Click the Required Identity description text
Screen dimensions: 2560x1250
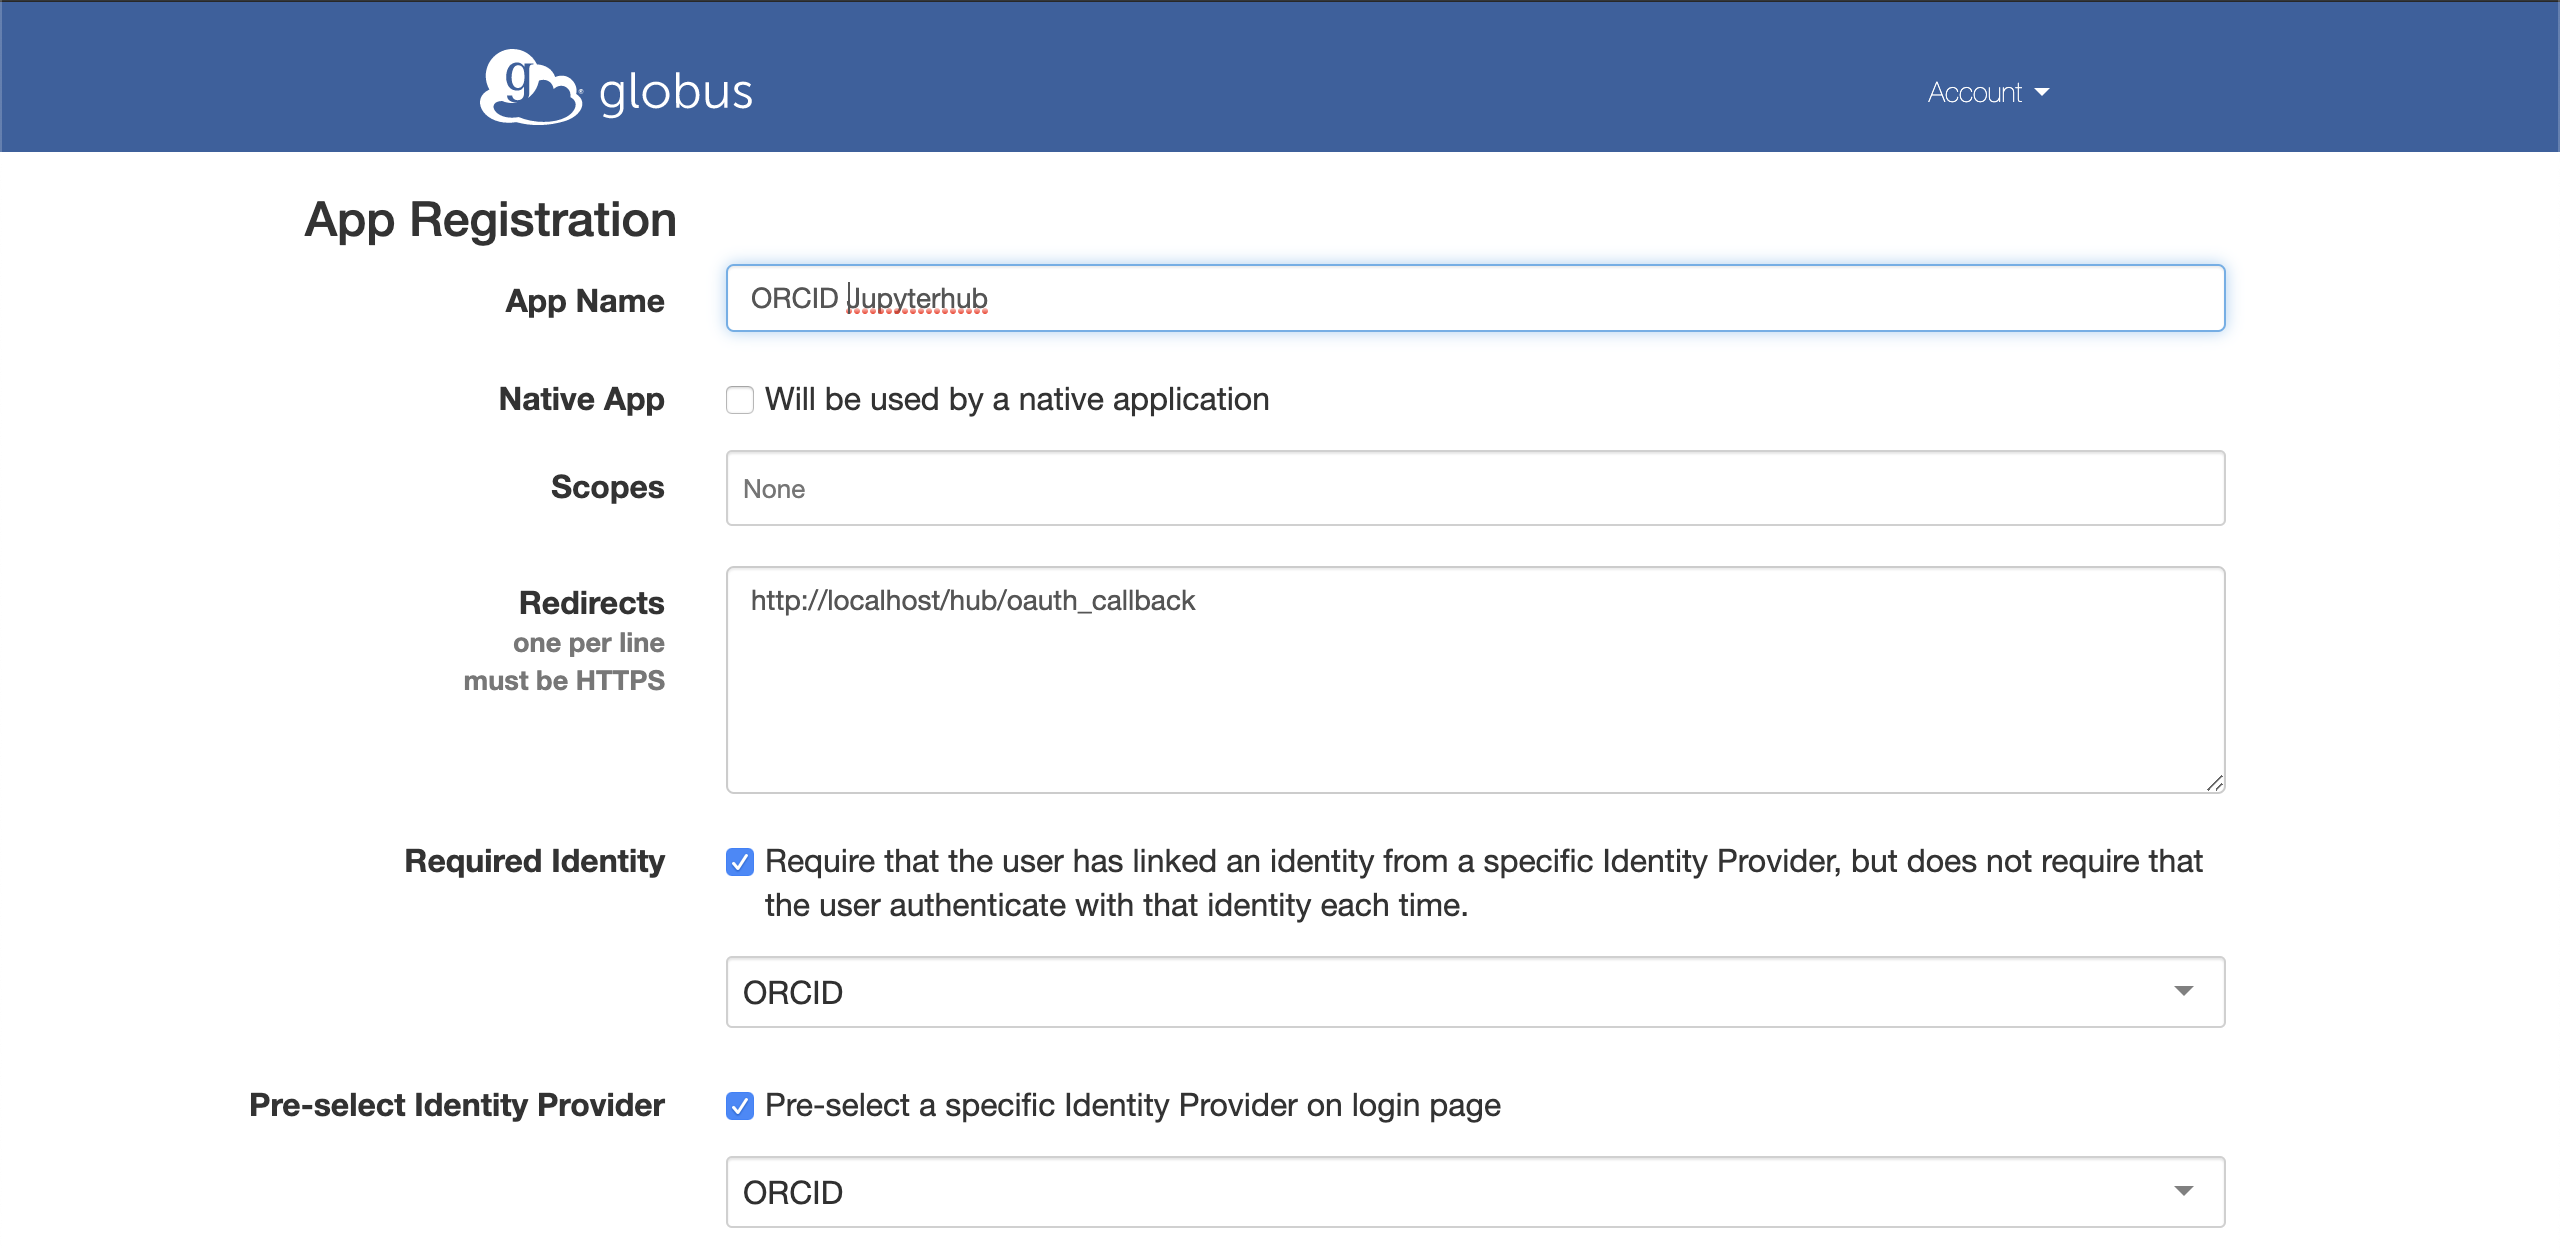(1480, 882)
